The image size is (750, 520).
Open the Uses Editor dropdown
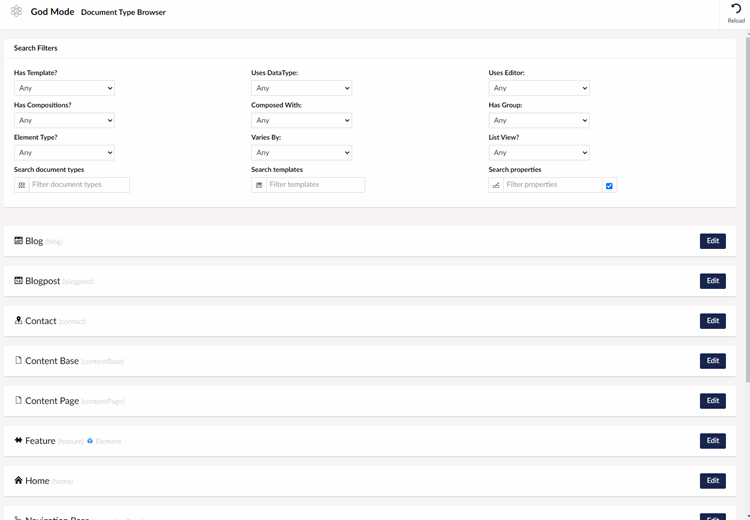point(539,88)
